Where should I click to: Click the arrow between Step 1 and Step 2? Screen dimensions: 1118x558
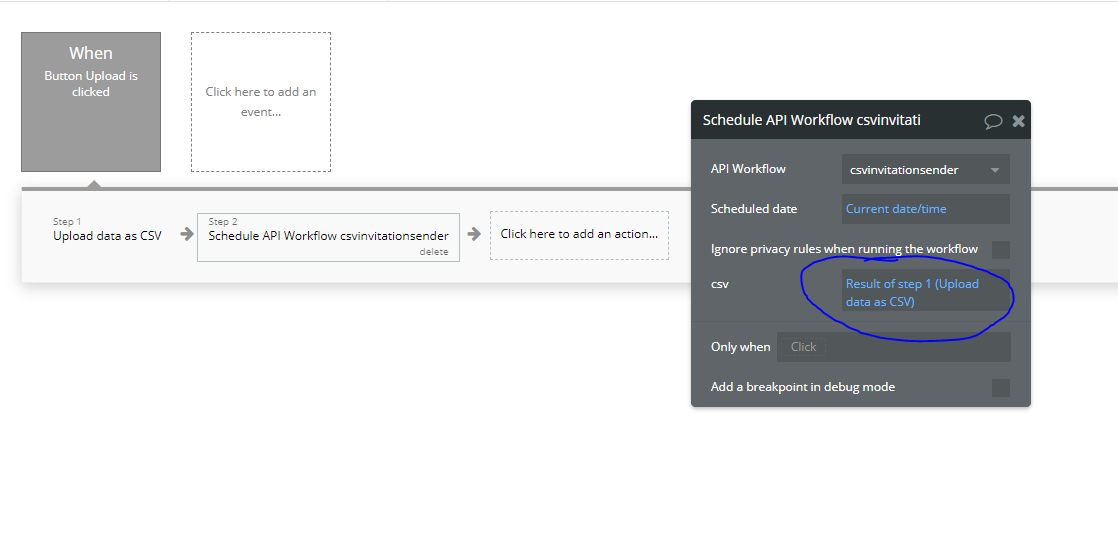pyautogui.click(x=187, y=234)
